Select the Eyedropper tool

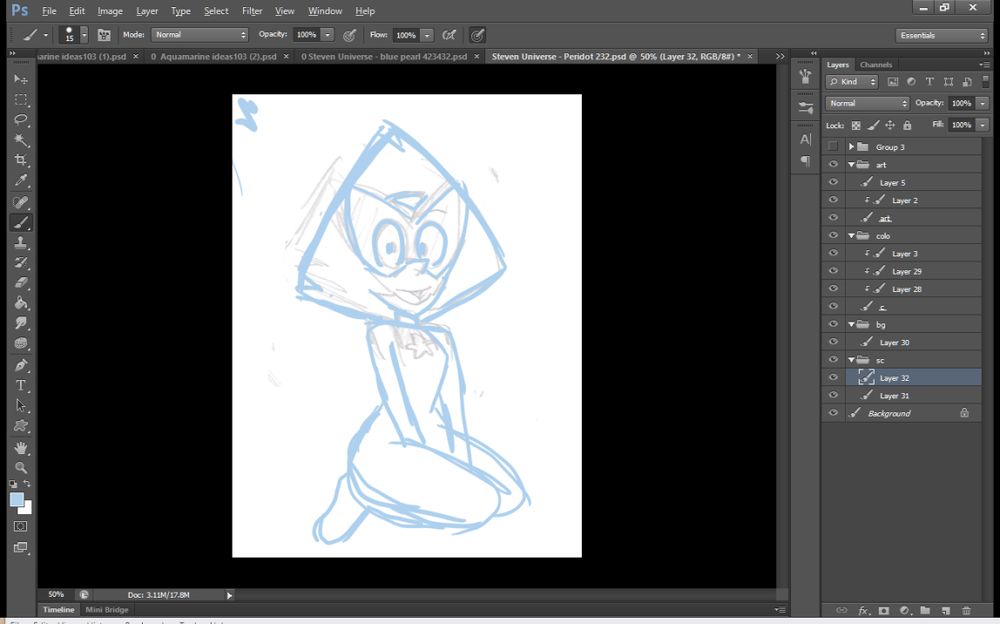point(21,181)
